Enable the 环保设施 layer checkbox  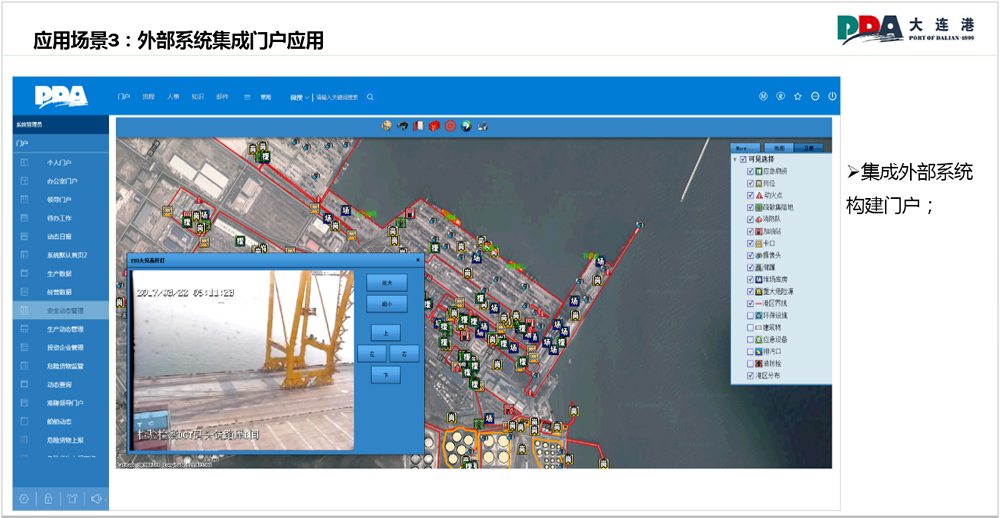click(751, 315)
